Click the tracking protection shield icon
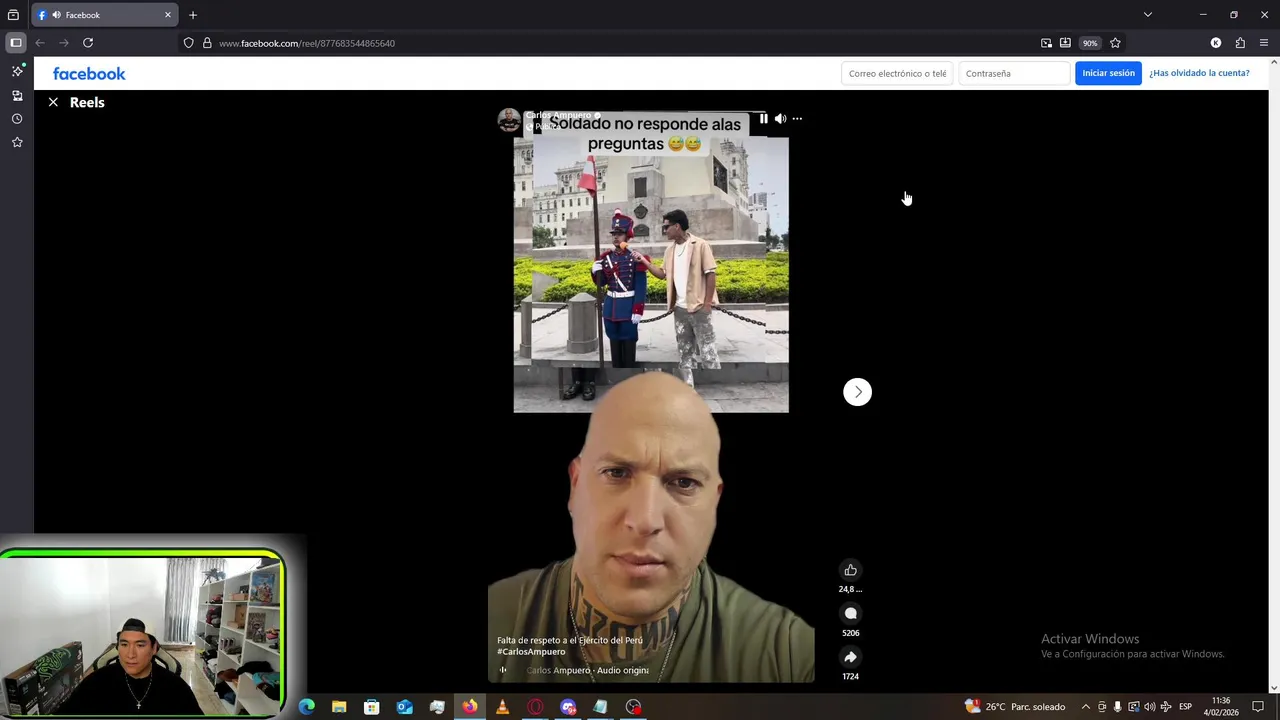1280x720 pixels. pos(188,43)
